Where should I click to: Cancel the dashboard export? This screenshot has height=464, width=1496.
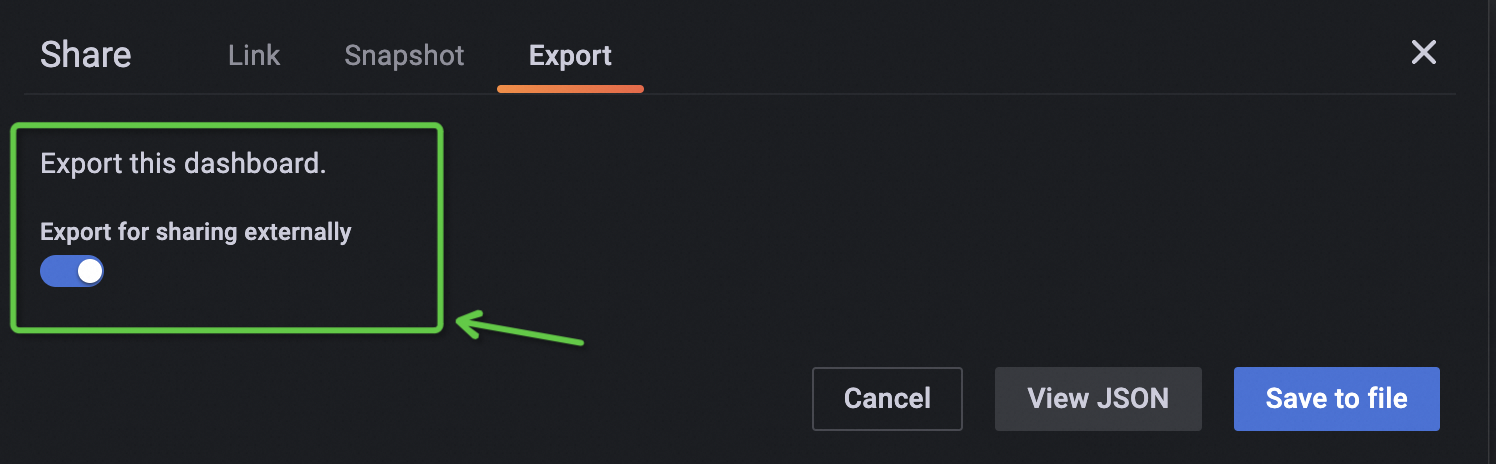(887, 399)
